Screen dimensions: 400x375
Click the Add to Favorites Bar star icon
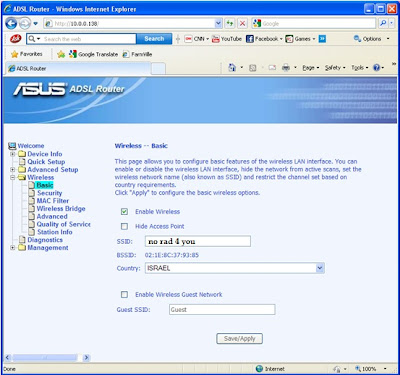click(x=61, y=54)
